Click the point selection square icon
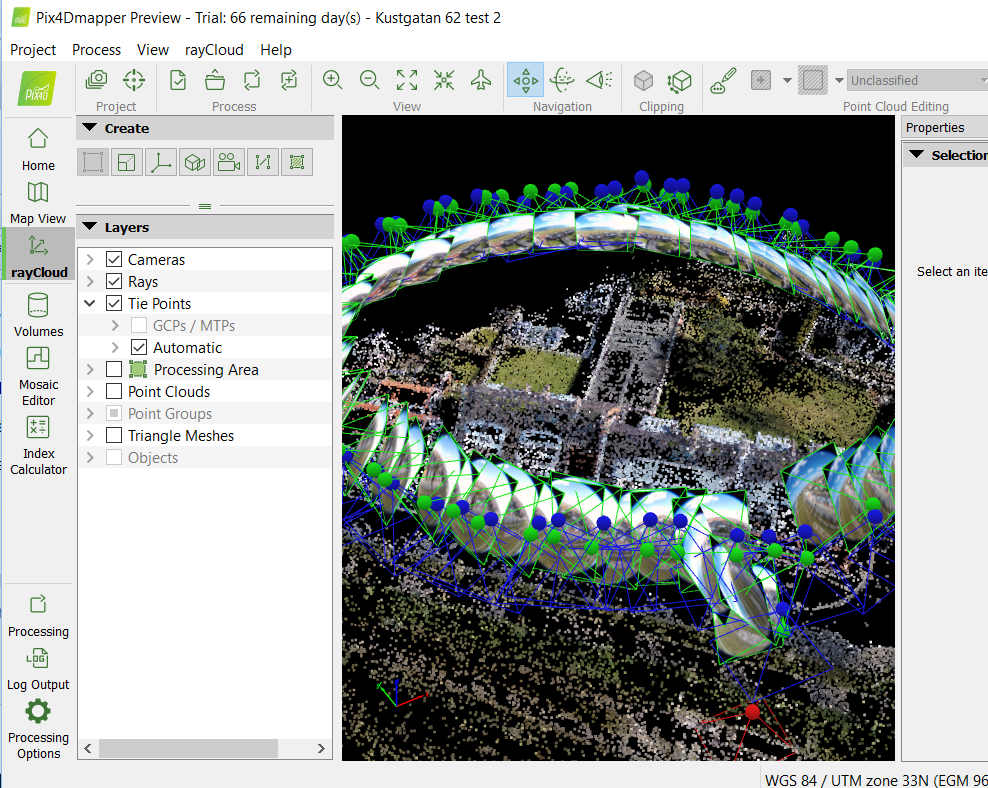This screenshot has width=988, height=788. pos(761,80)
